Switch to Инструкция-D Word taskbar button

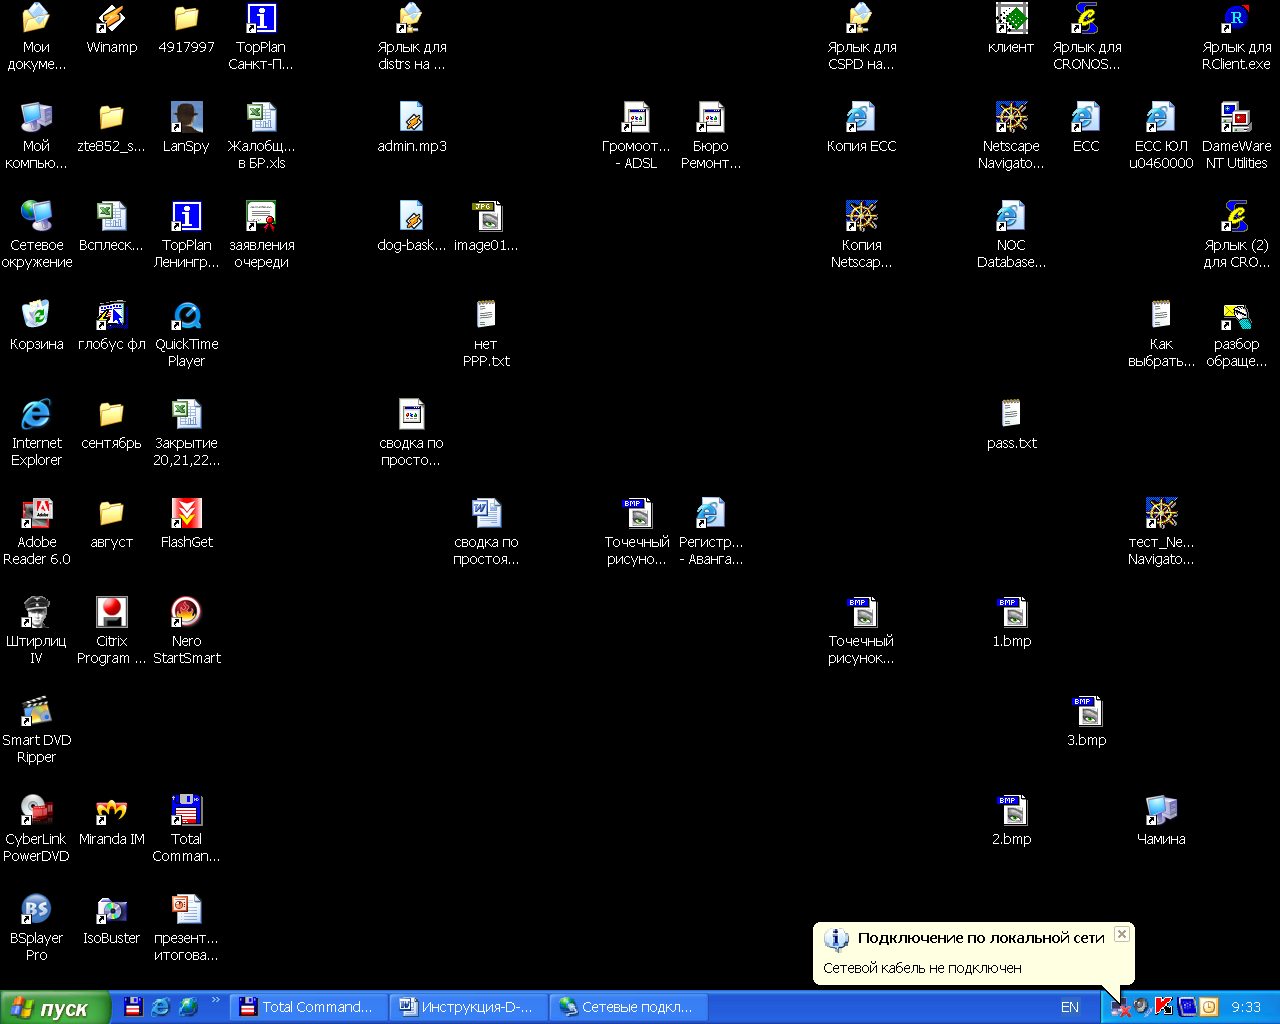(468, 1007)
